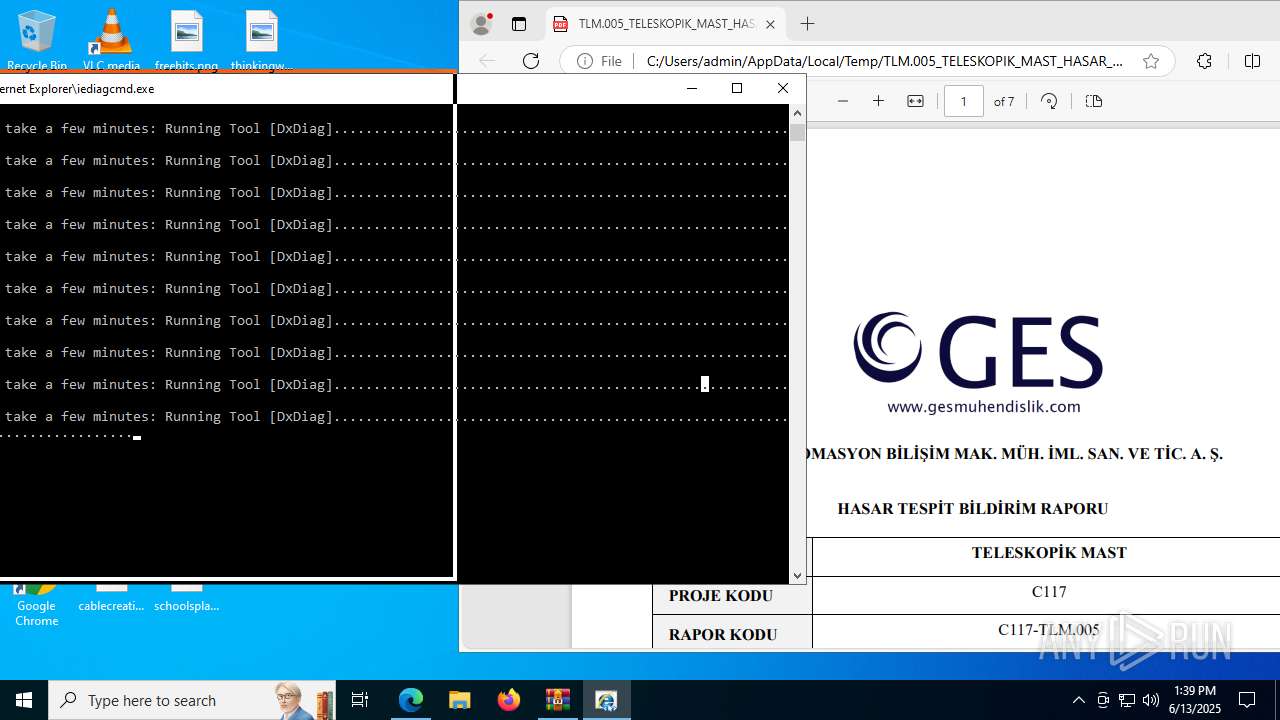Open Windows Start menu

[24, 700]
